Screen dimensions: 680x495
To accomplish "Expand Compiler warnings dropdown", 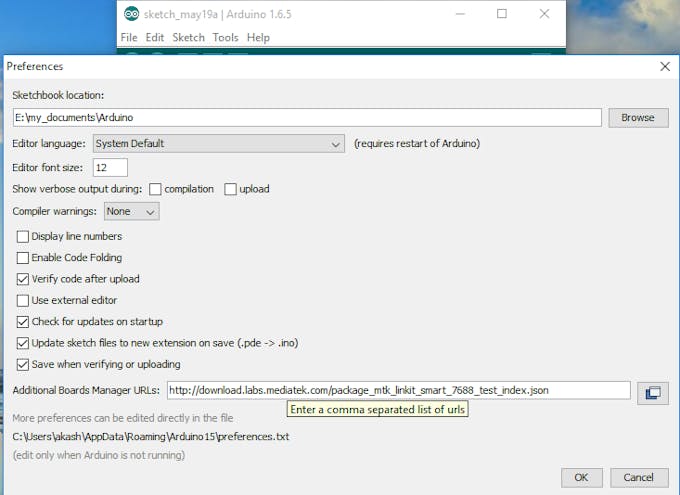I will pos(131,211).
